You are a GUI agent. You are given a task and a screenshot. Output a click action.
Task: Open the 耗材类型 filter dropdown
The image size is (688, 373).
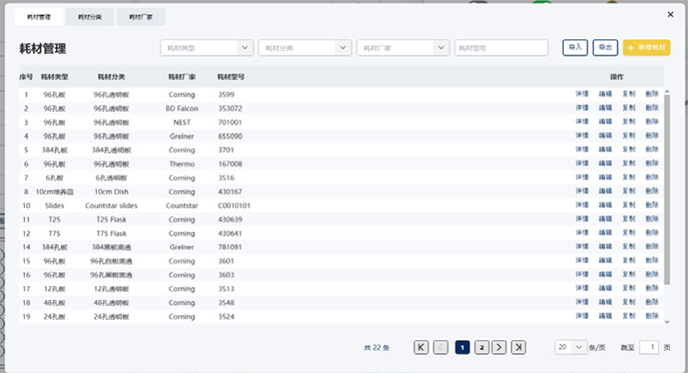207,48
